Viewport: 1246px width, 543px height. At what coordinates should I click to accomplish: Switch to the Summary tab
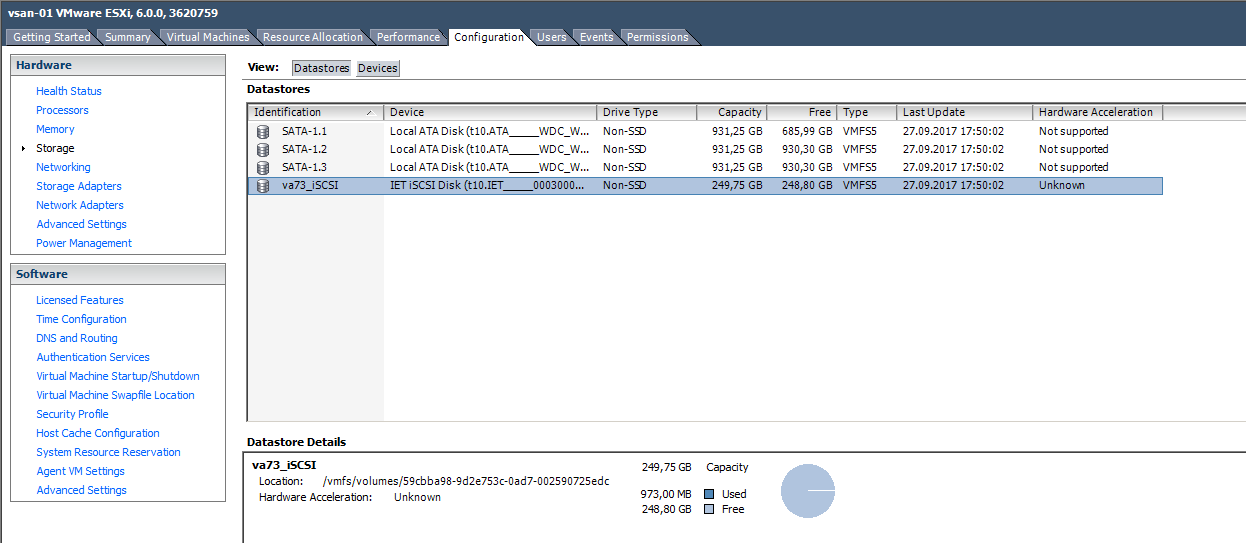click(128, 37)
